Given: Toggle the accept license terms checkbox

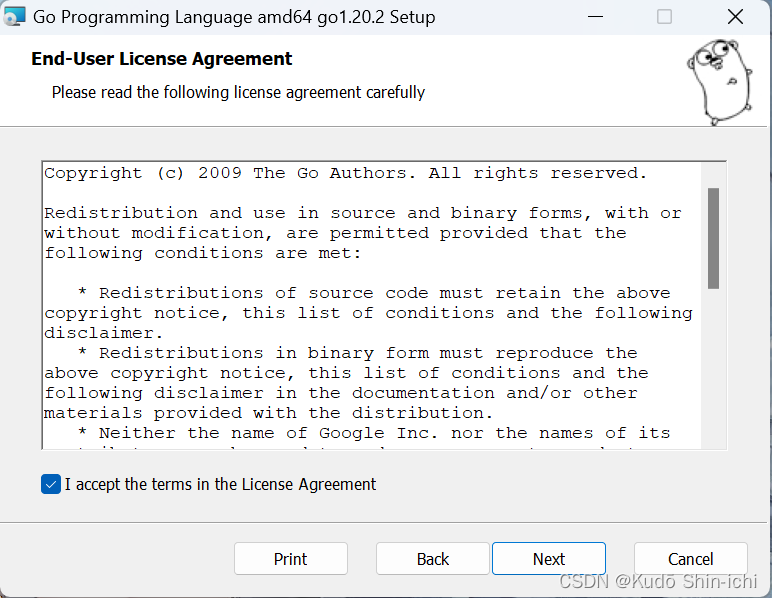Looking at the screenshot, I should tap(51, 484).
